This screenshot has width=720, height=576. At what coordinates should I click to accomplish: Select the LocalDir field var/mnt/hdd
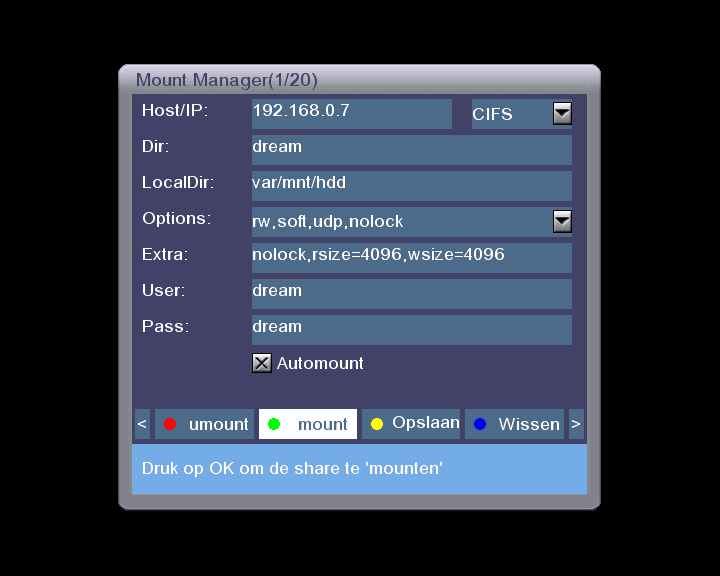[x=411, y=186]
